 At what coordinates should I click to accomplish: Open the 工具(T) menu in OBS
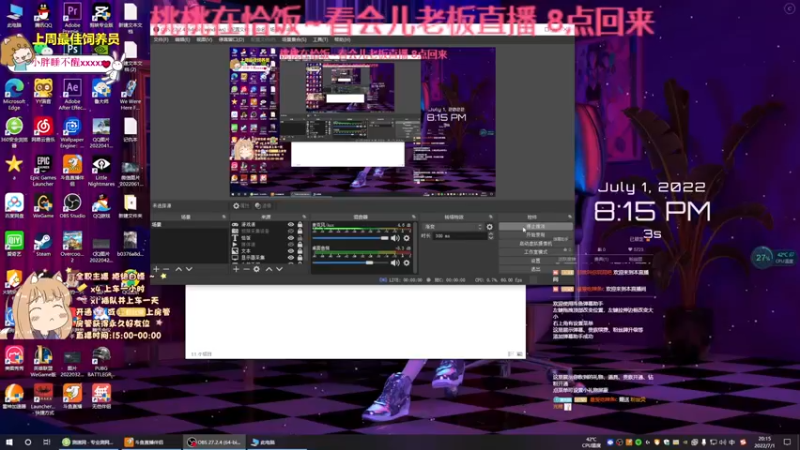coord(320,39)
